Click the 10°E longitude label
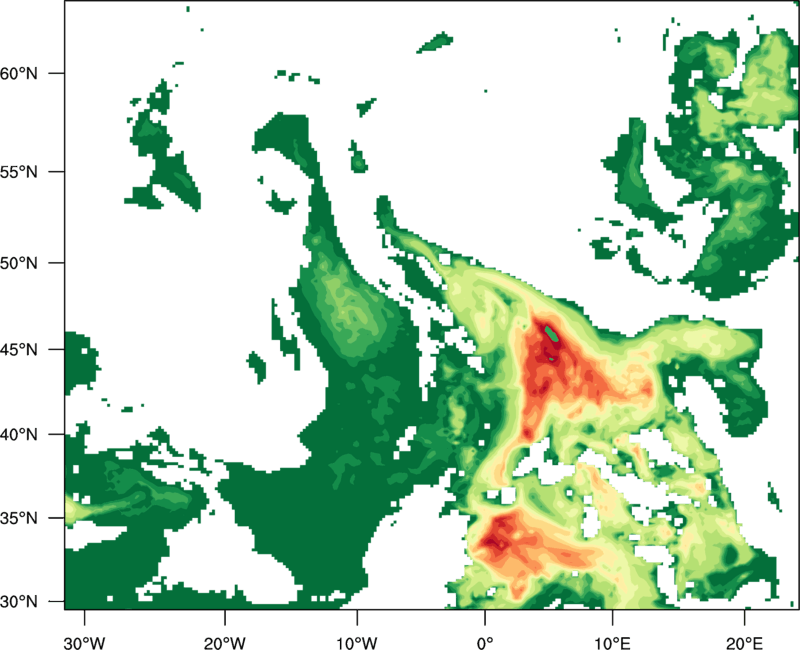800x650 pixels. [x=612, y=643]
